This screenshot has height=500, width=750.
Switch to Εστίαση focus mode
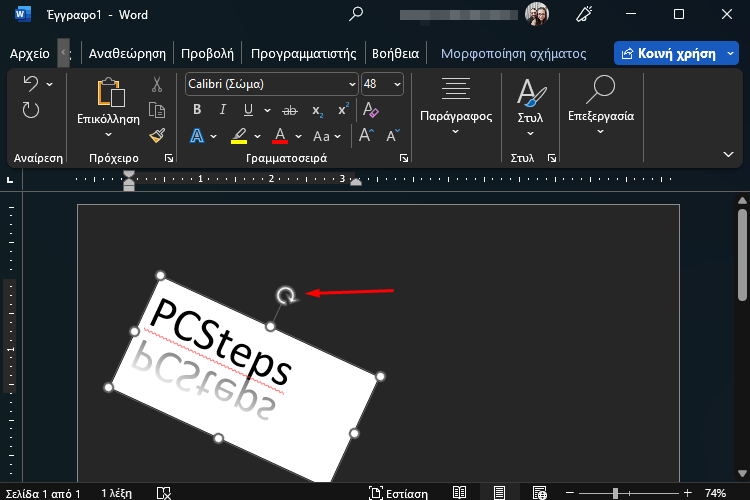(x=398, y=493)
